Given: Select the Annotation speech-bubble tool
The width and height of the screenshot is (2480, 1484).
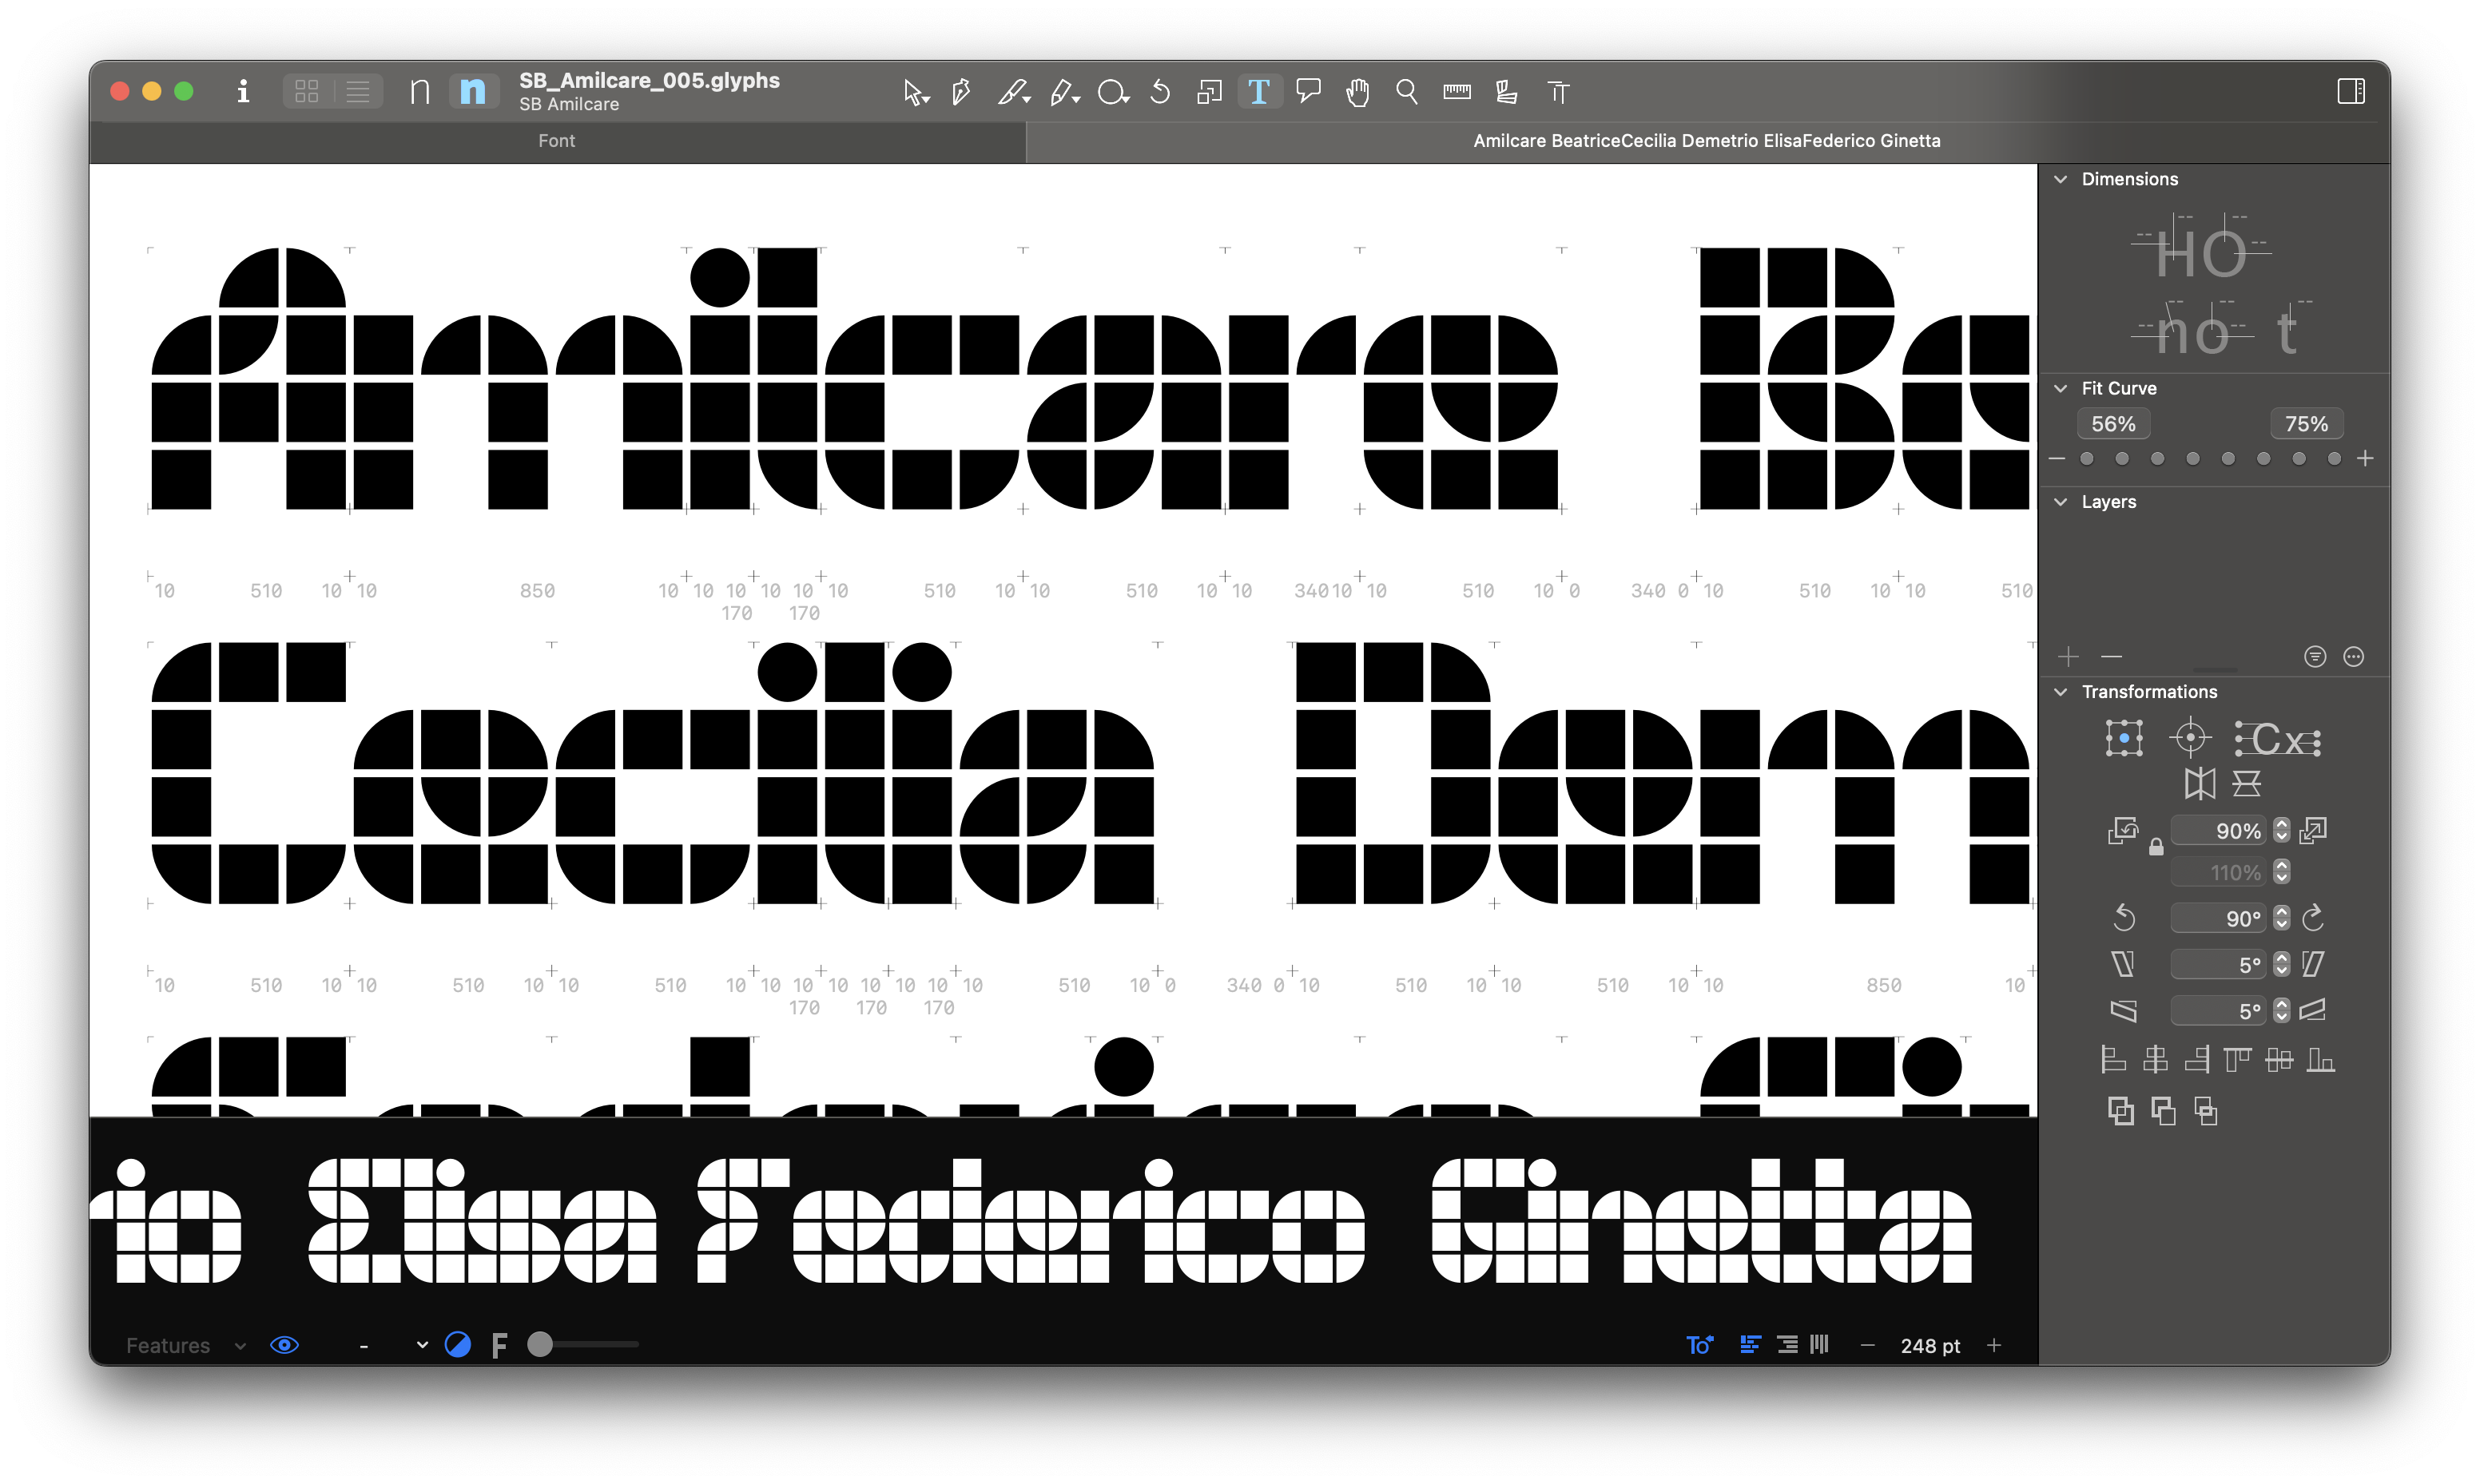Looking at the screenshot, I should click(x=1308, y=91).
